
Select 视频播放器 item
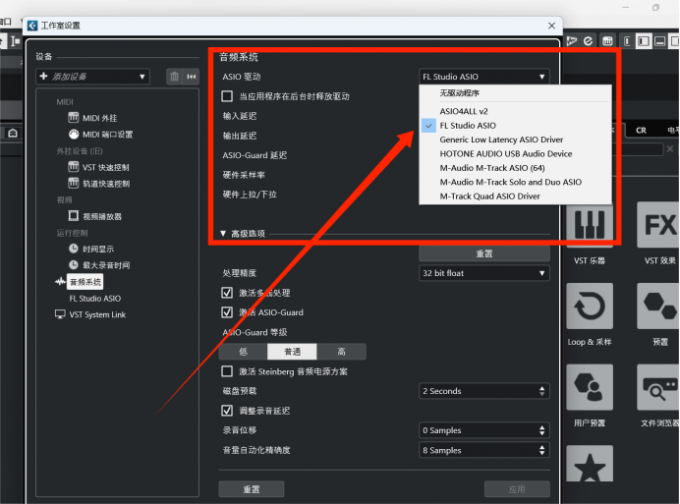coord(102,216)
